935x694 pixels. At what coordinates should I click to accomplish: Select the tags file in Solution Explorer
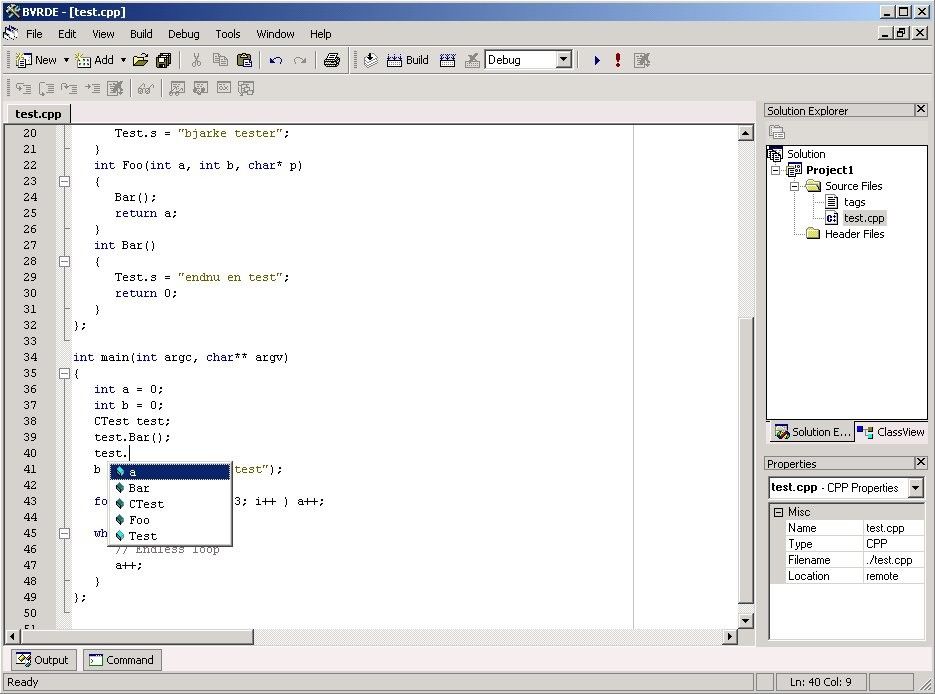tap(854, 202)
